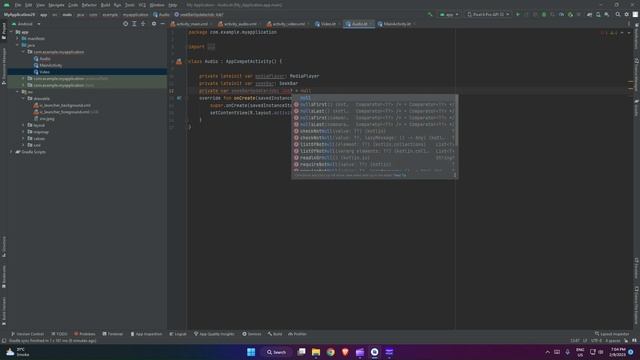The height and width of the screenshot is (360, 640).
Task: Open Search Everywhere magnifier in top toolbar
Action: point(618,14)
